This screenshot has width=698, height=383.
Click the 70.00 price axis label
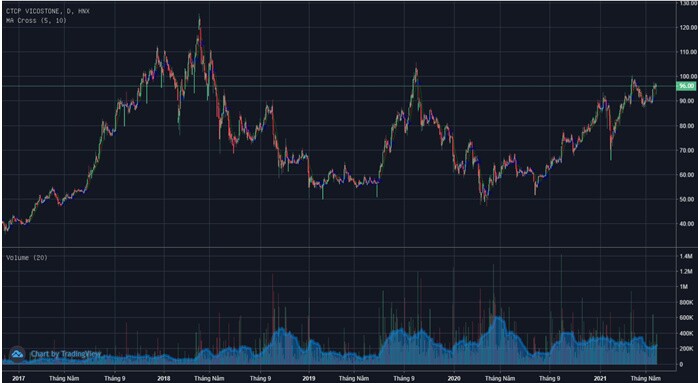(686, 150)
